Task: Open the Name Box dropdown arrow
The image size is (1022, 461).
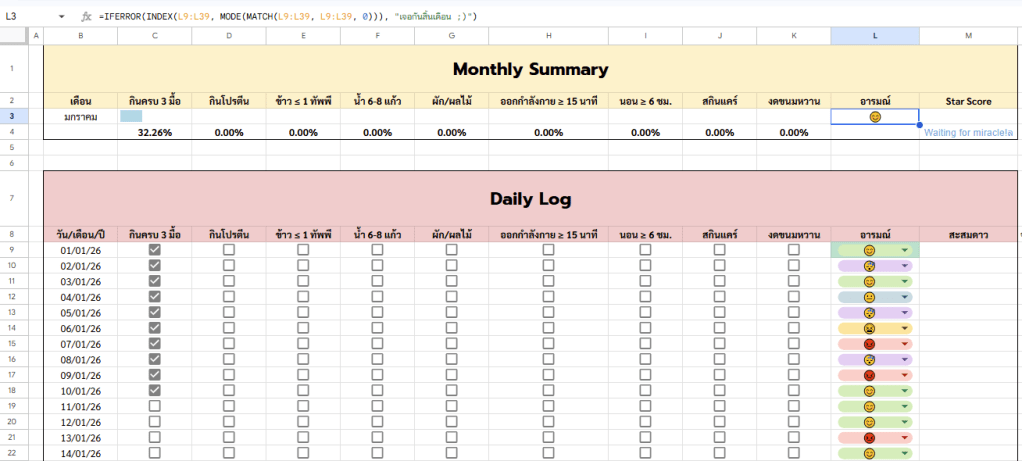Action: point(62,17)
